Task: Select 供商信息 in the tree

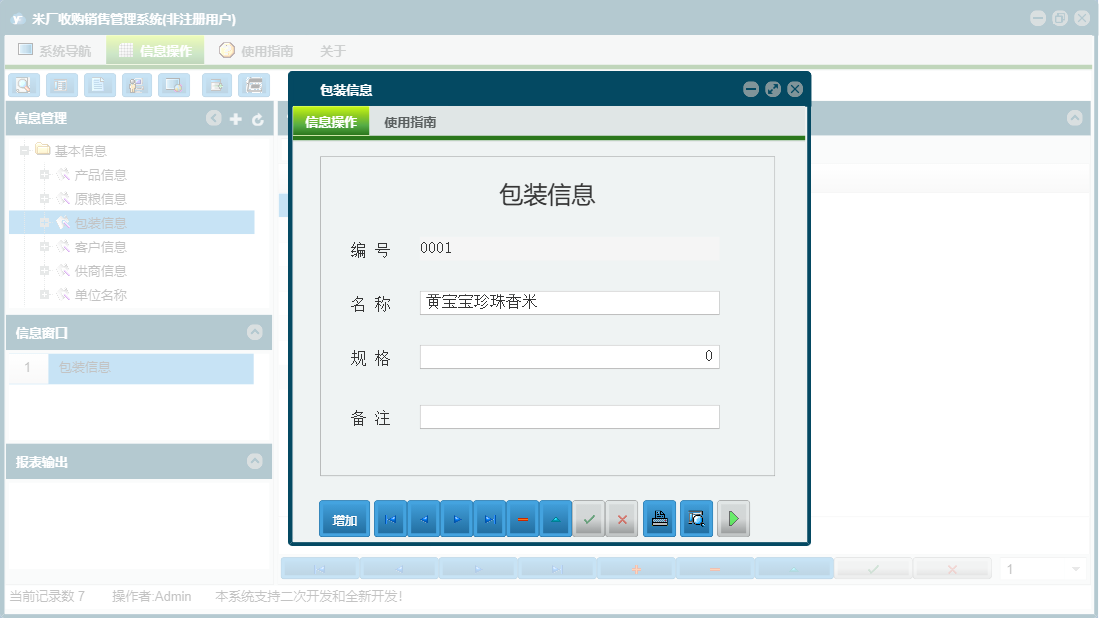Action: [x=100, y=270]
